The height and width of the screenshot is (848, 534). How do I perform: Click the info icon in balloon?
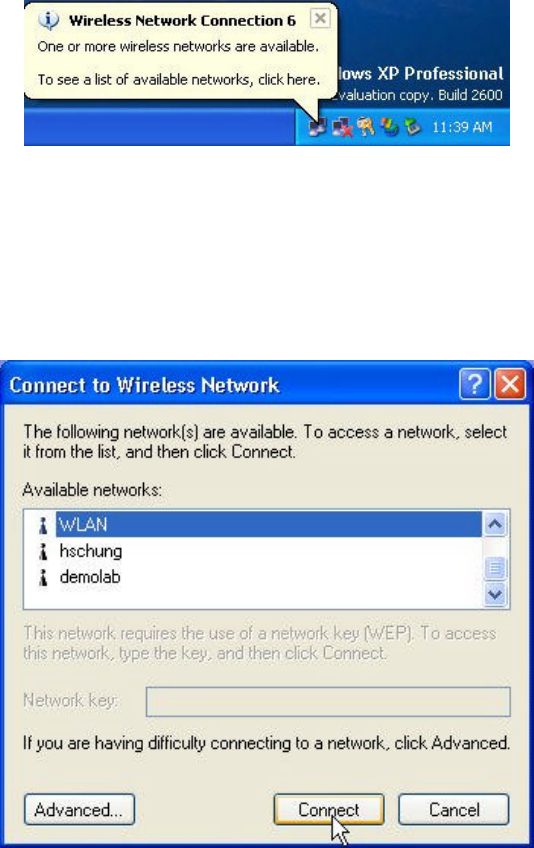click(49, 21)
